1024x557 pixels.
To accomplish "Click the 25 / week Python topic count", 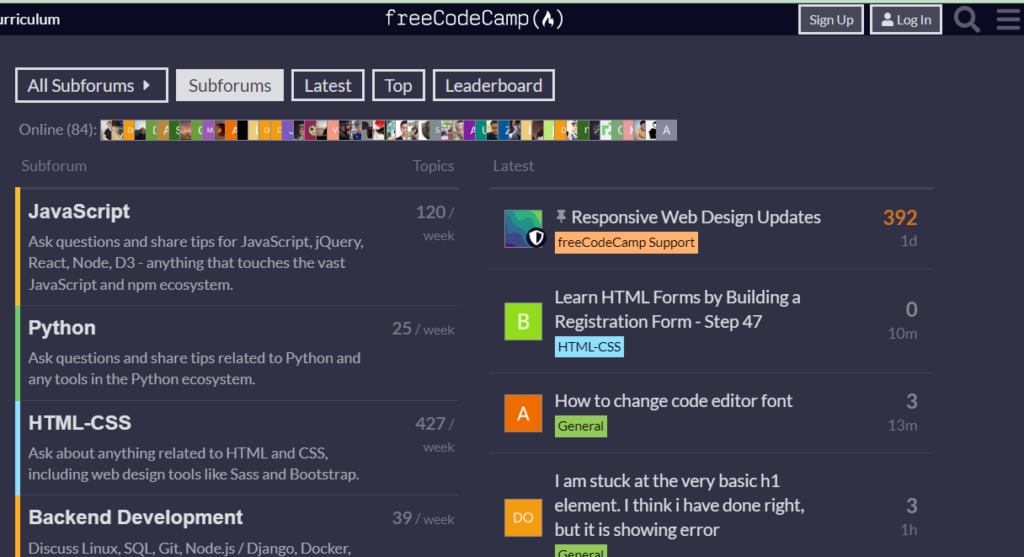I will pyautogui.click(x=423, y=329).
